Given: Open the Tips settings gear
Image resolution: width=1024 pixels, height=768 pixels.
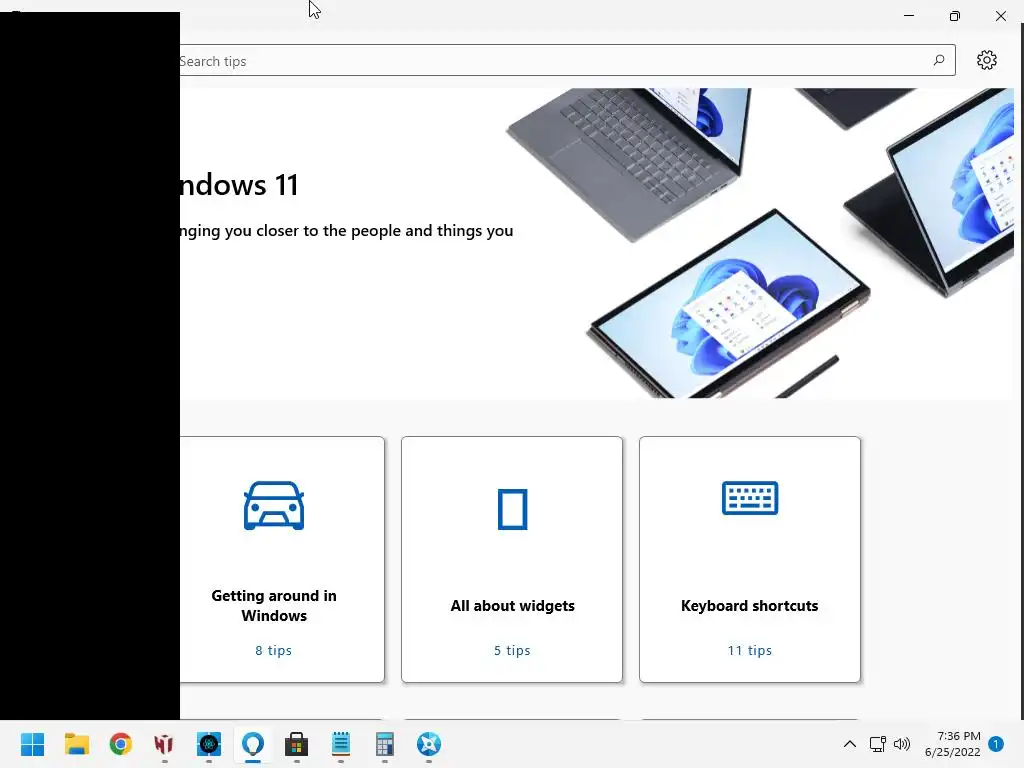Looking at the screenshot, I should (x=986, y=60).
